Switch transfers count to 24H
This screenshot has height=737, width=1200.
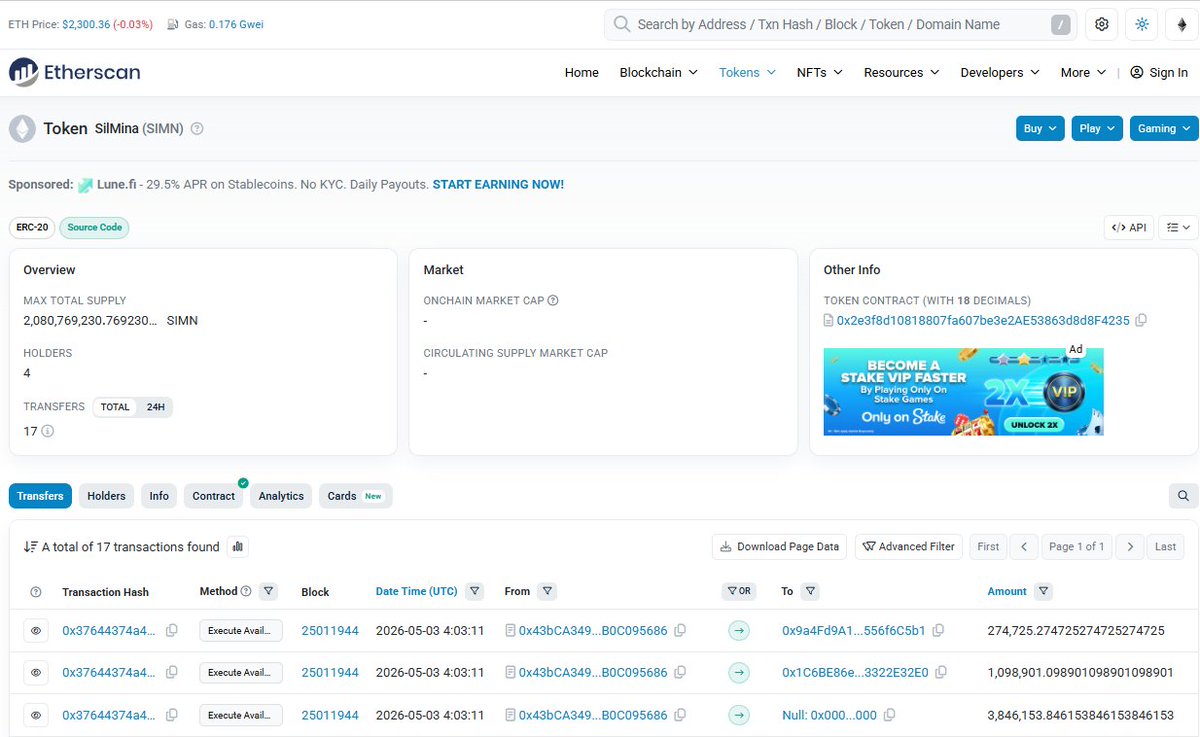coord(155,407)
